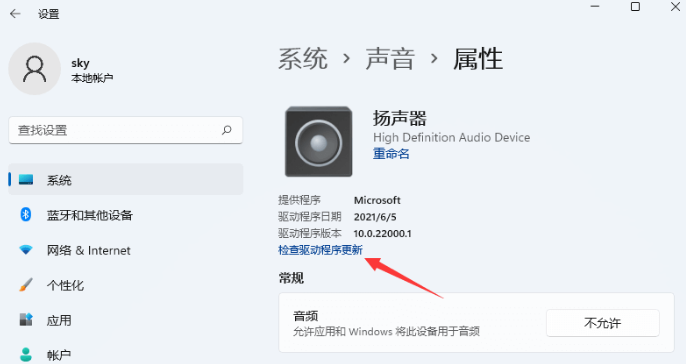Click the back arrow in Settings

pyautogui.click(x=15, y=14)
